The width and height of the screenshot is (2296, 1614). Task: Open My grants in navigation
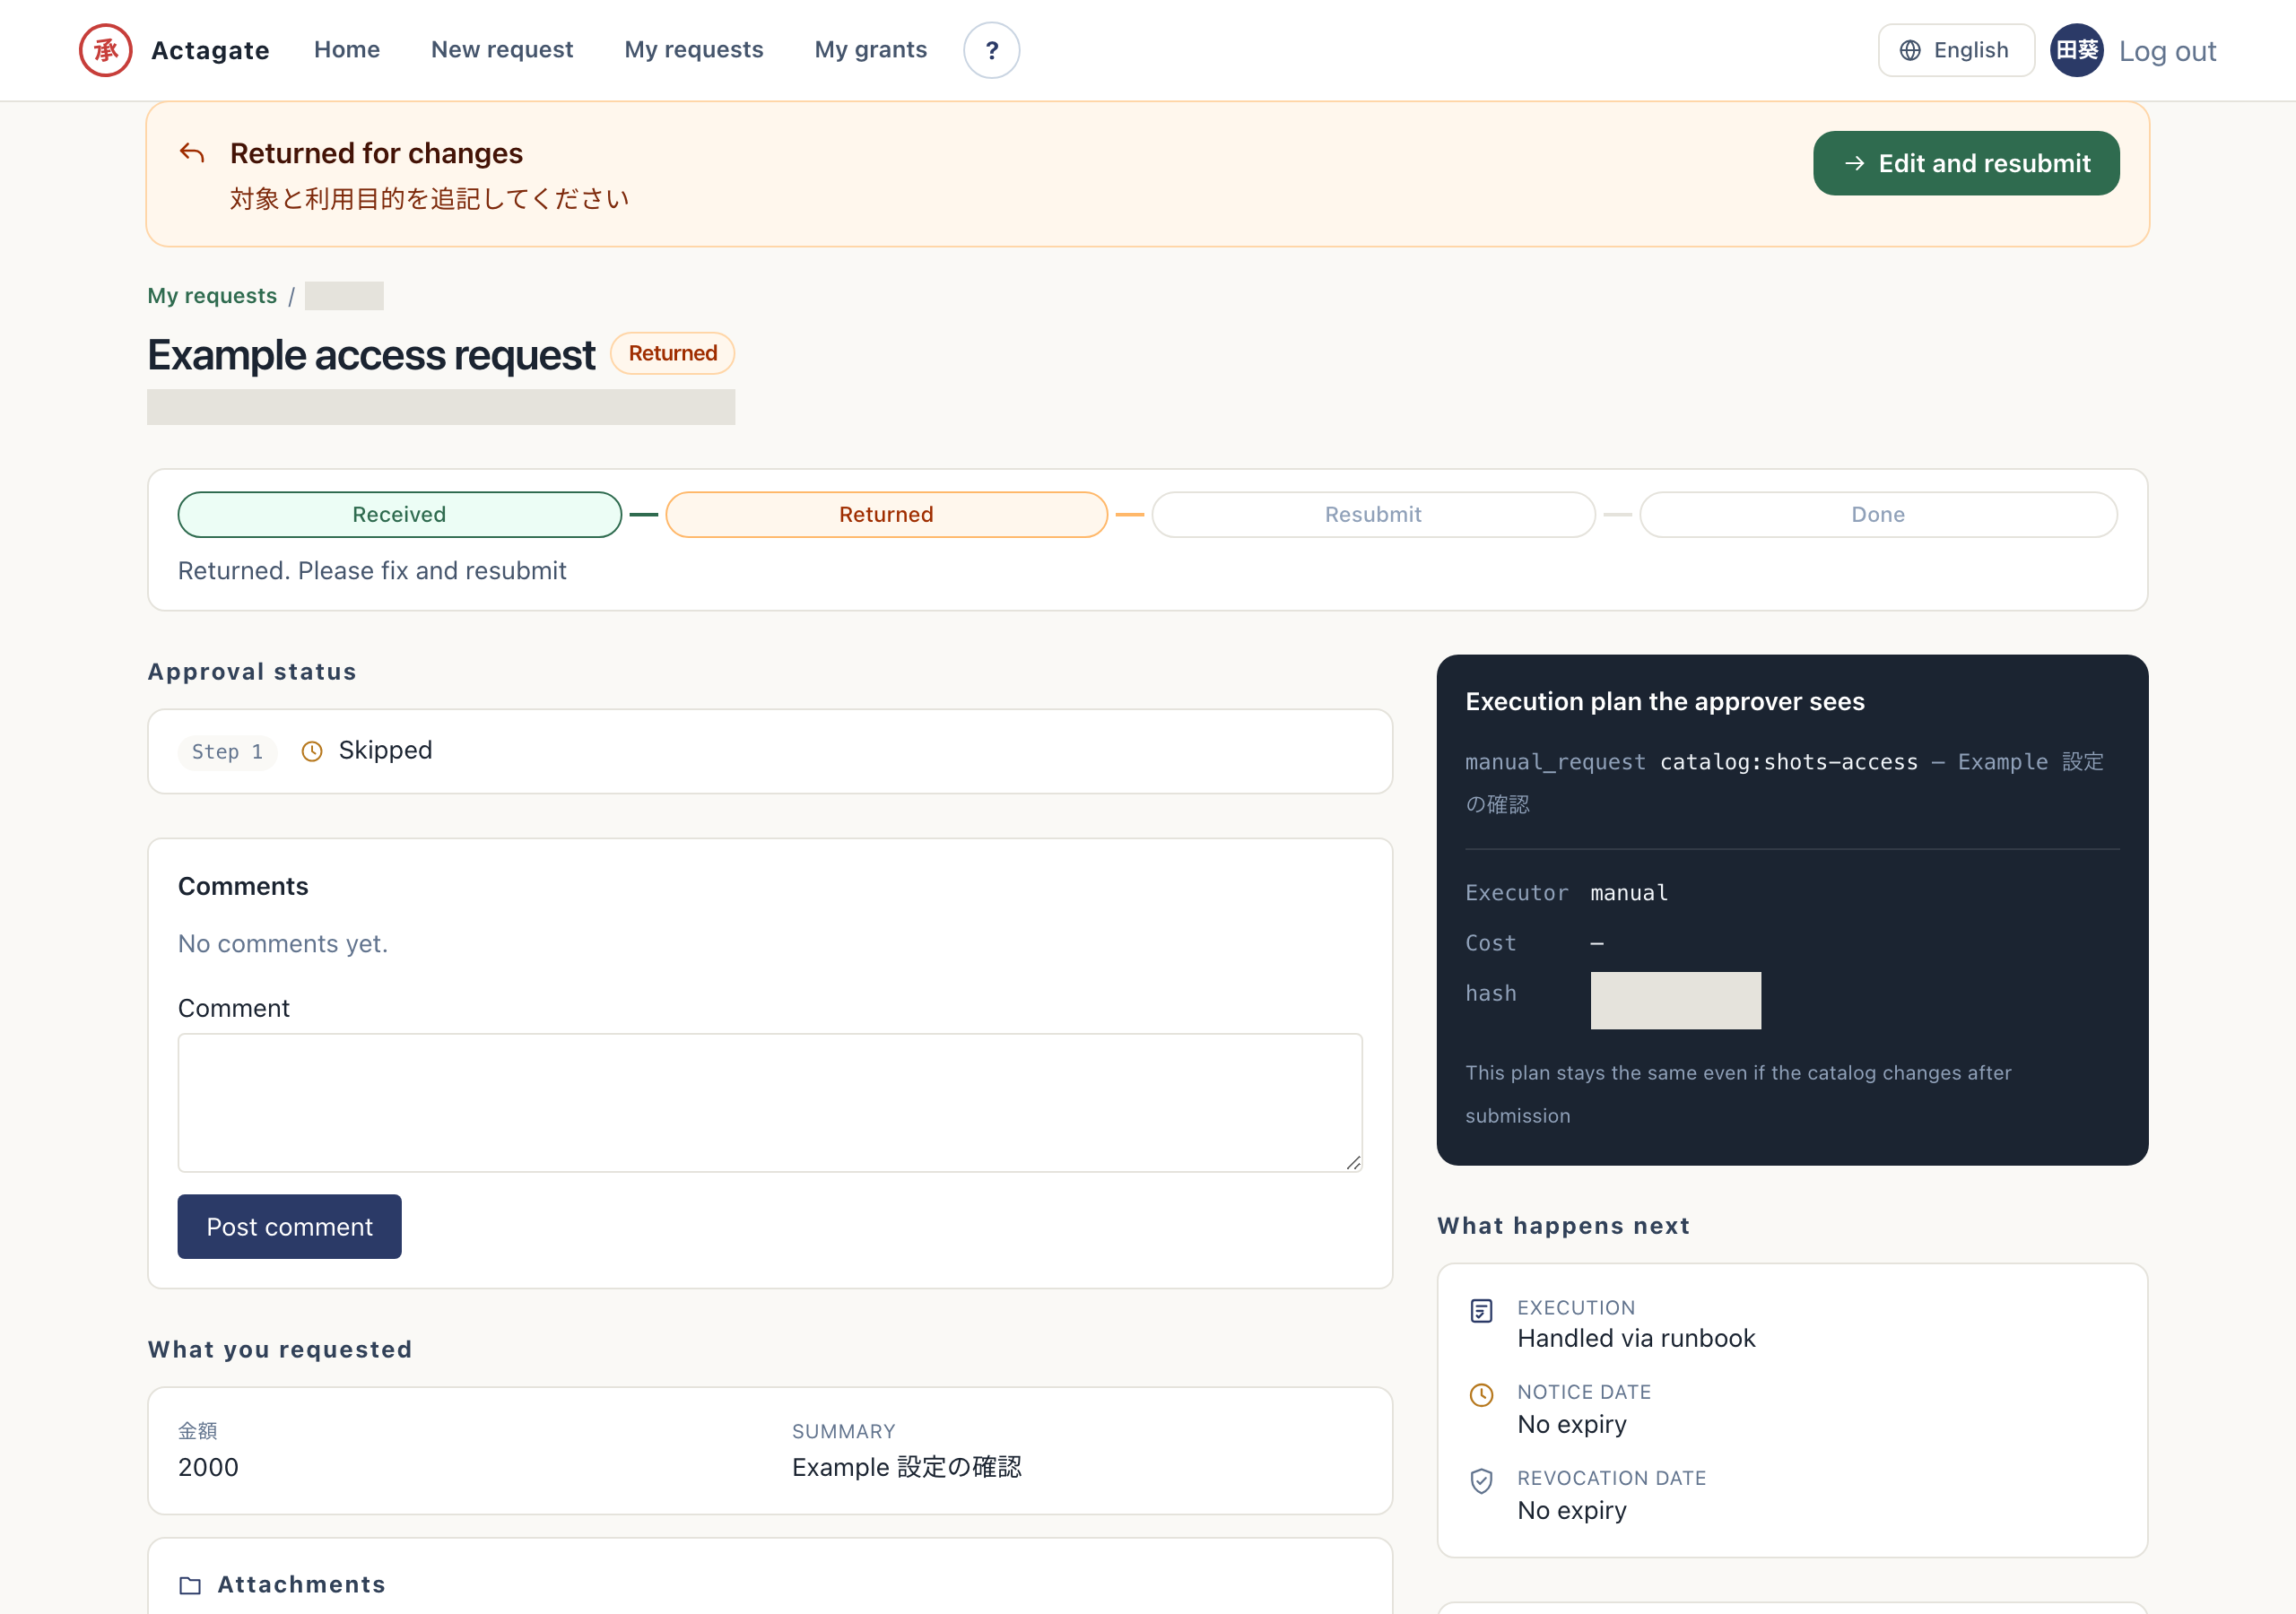pos(870,50)
